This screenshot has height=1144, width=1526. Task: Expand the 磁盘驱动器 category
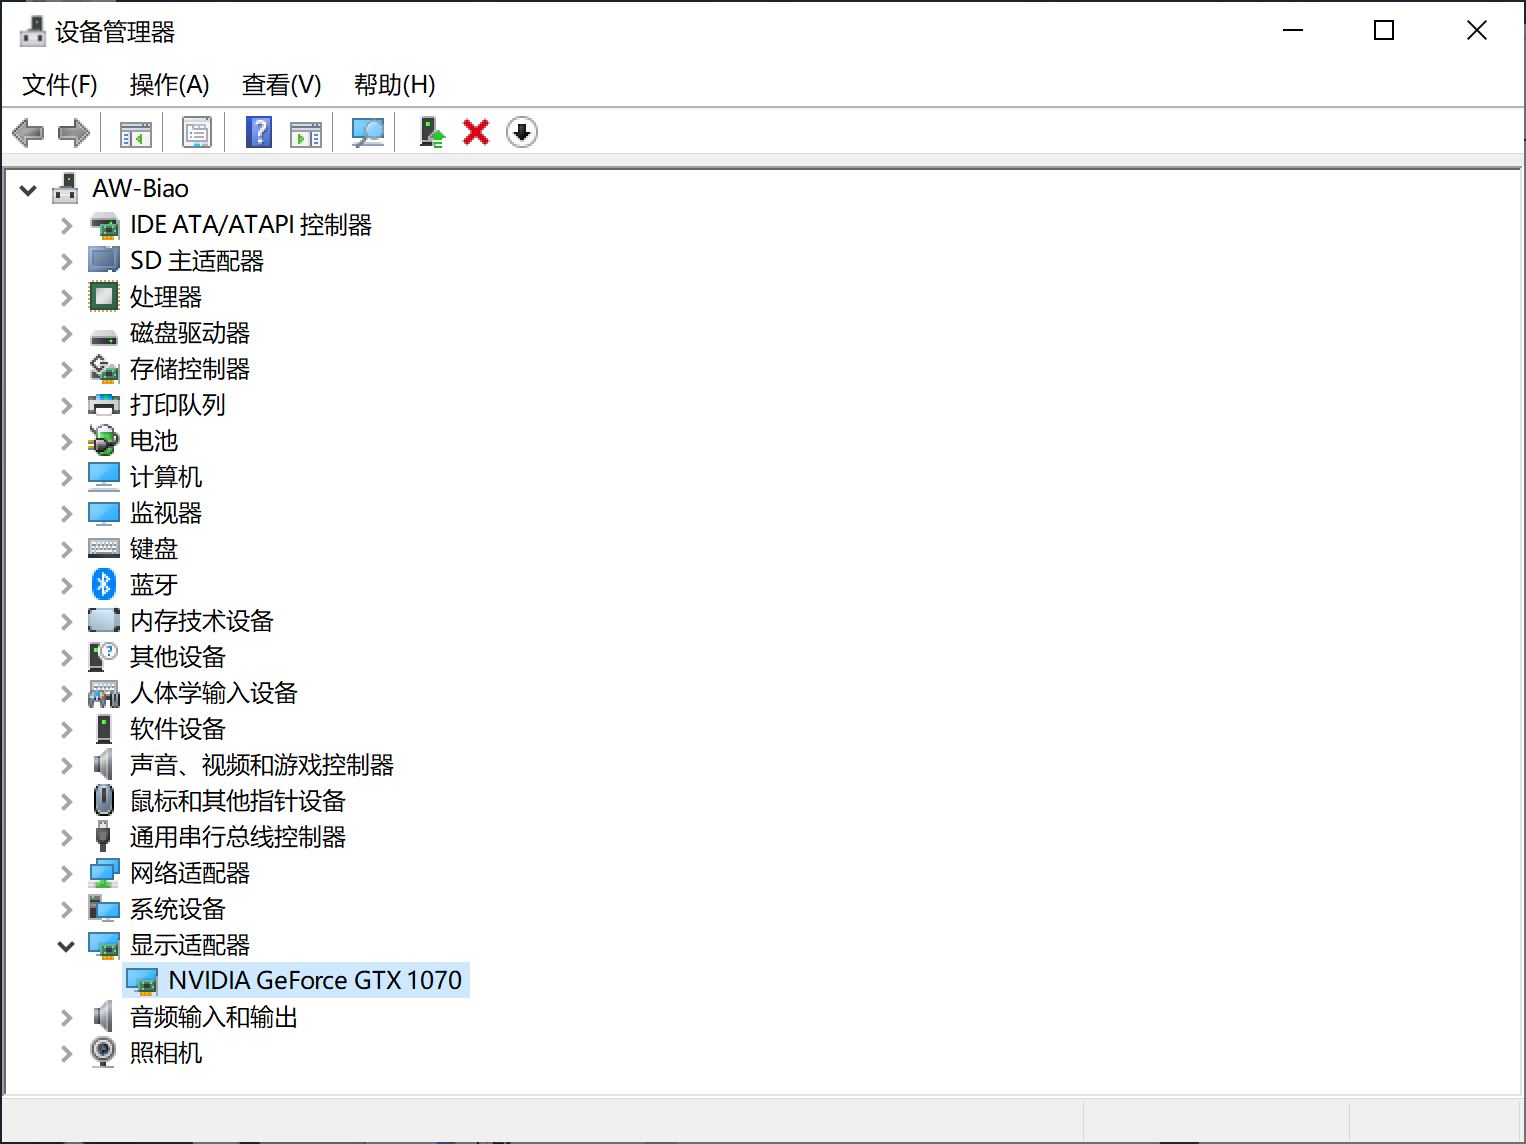67,333
